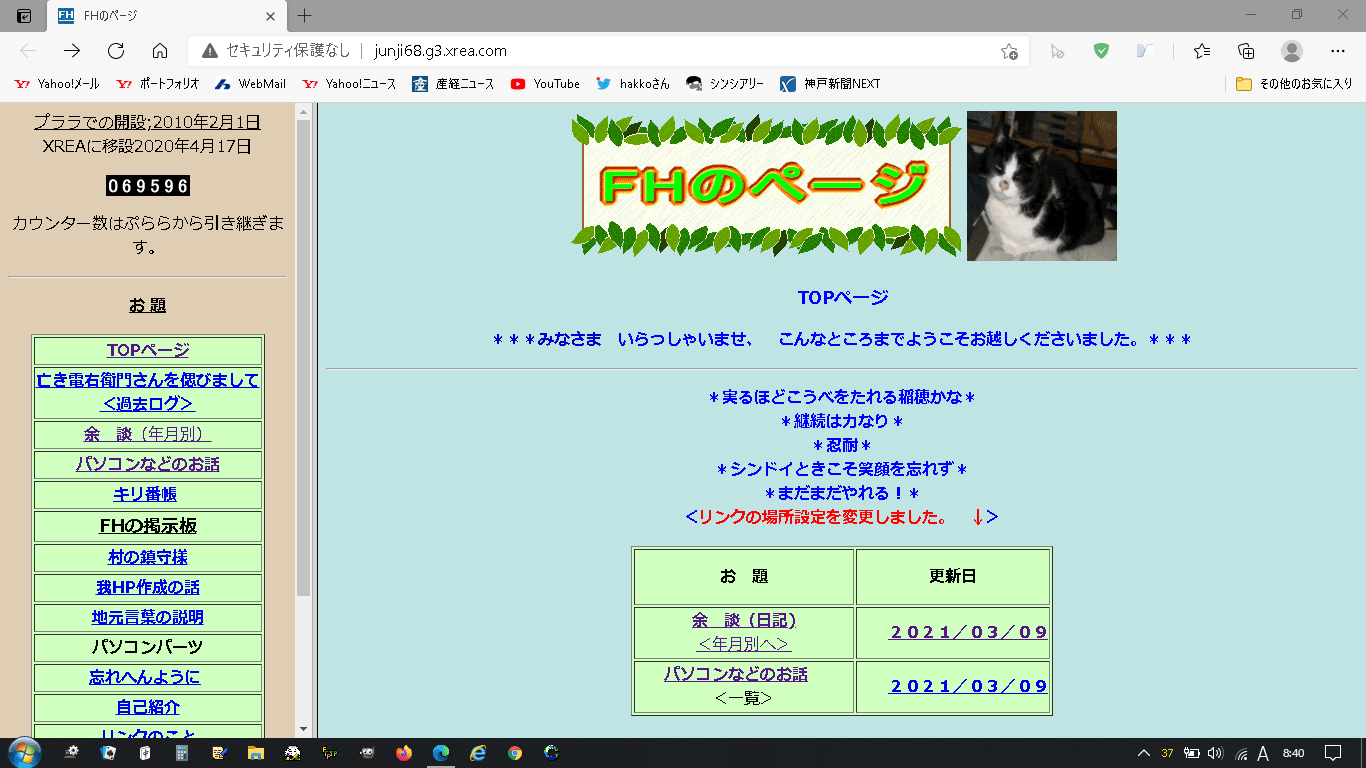Open the ポートフォリオ bookmark
1366x768 pixels.
tap(158, 84)
